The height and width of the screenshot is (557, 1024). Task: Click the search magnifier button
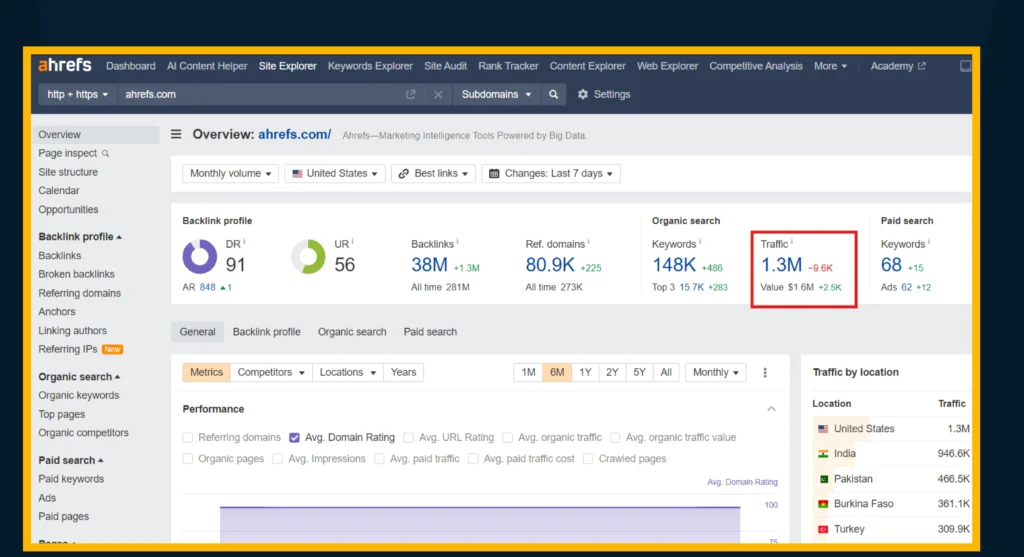[554, 94]
